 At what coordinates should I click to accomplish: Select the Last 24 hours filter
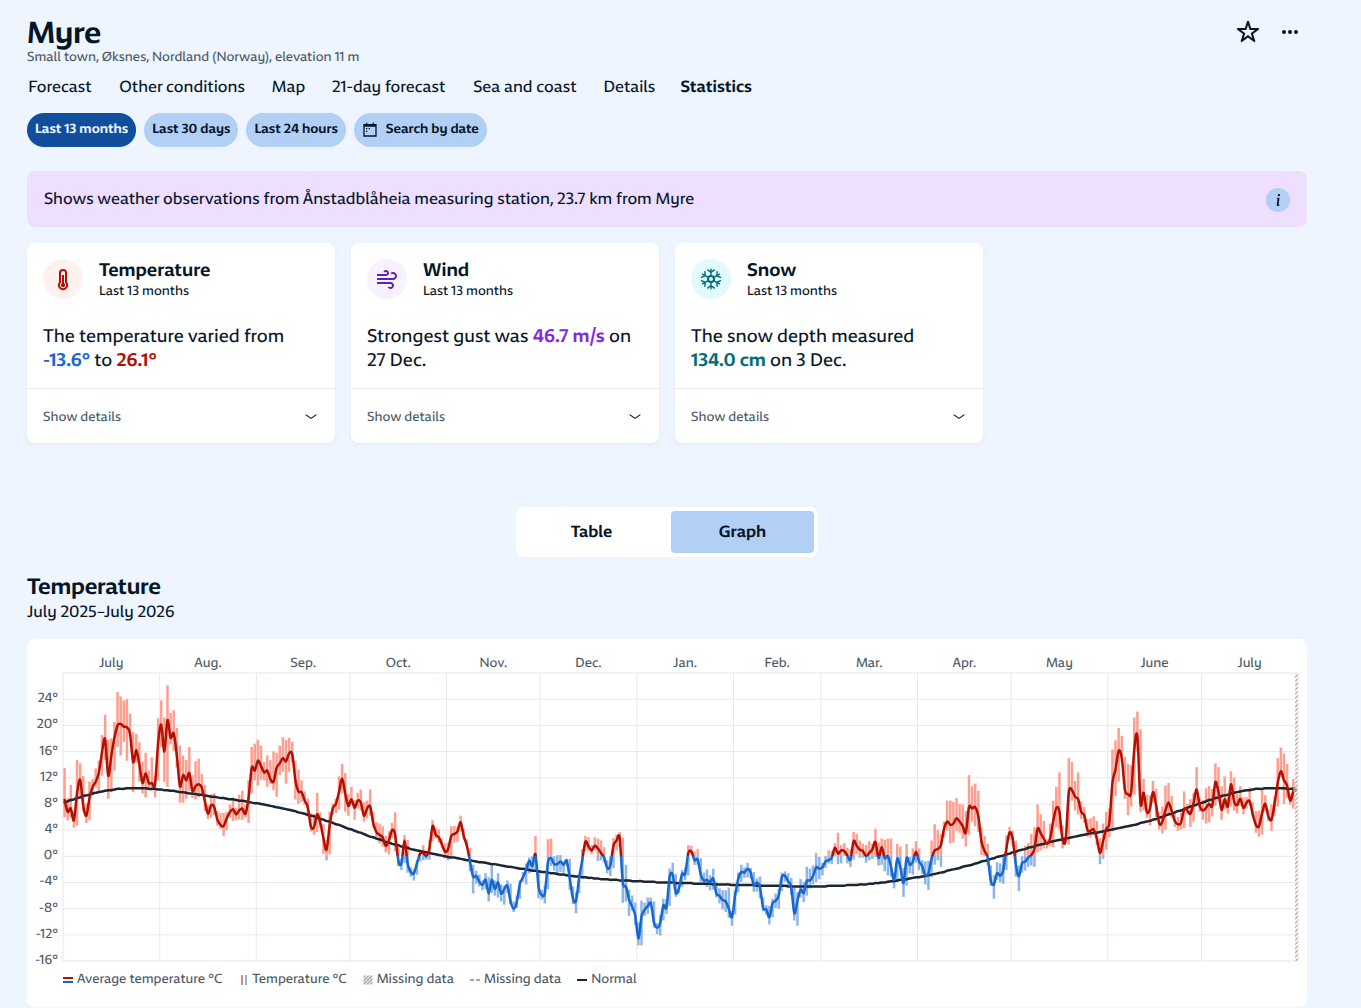[x=296, y=129]
